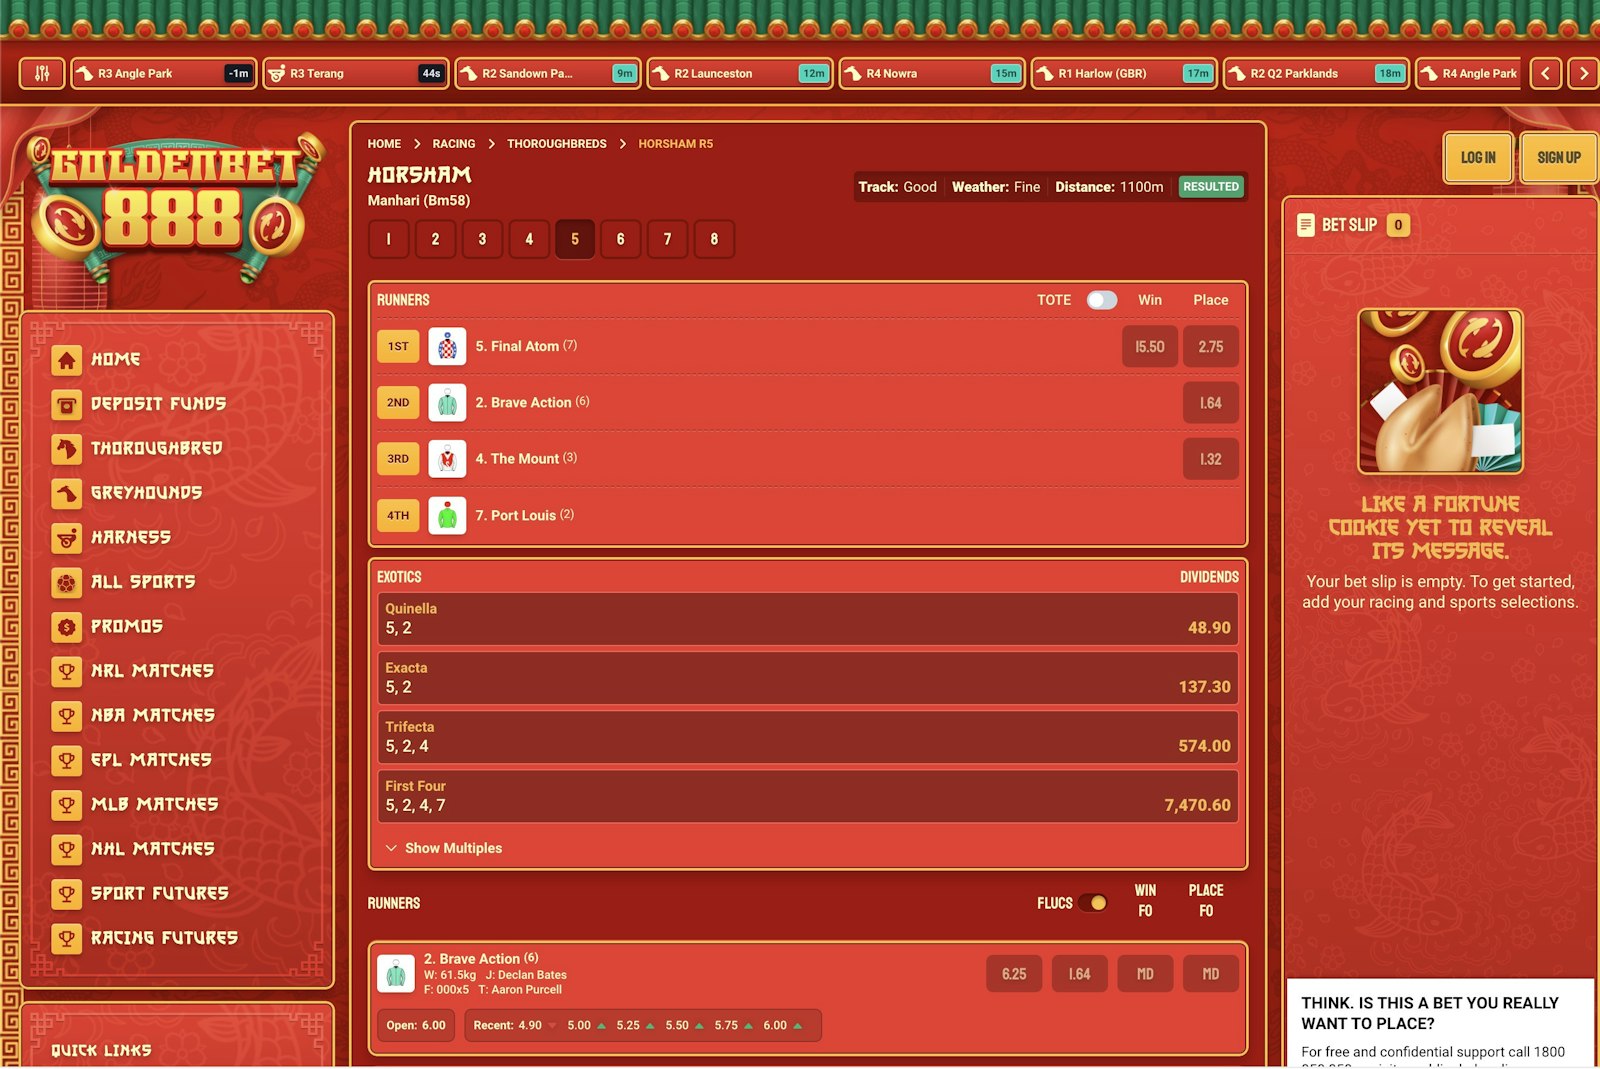Click the Deposit Funds icon
The image size is (1600, 1069).
coord(66,404)
